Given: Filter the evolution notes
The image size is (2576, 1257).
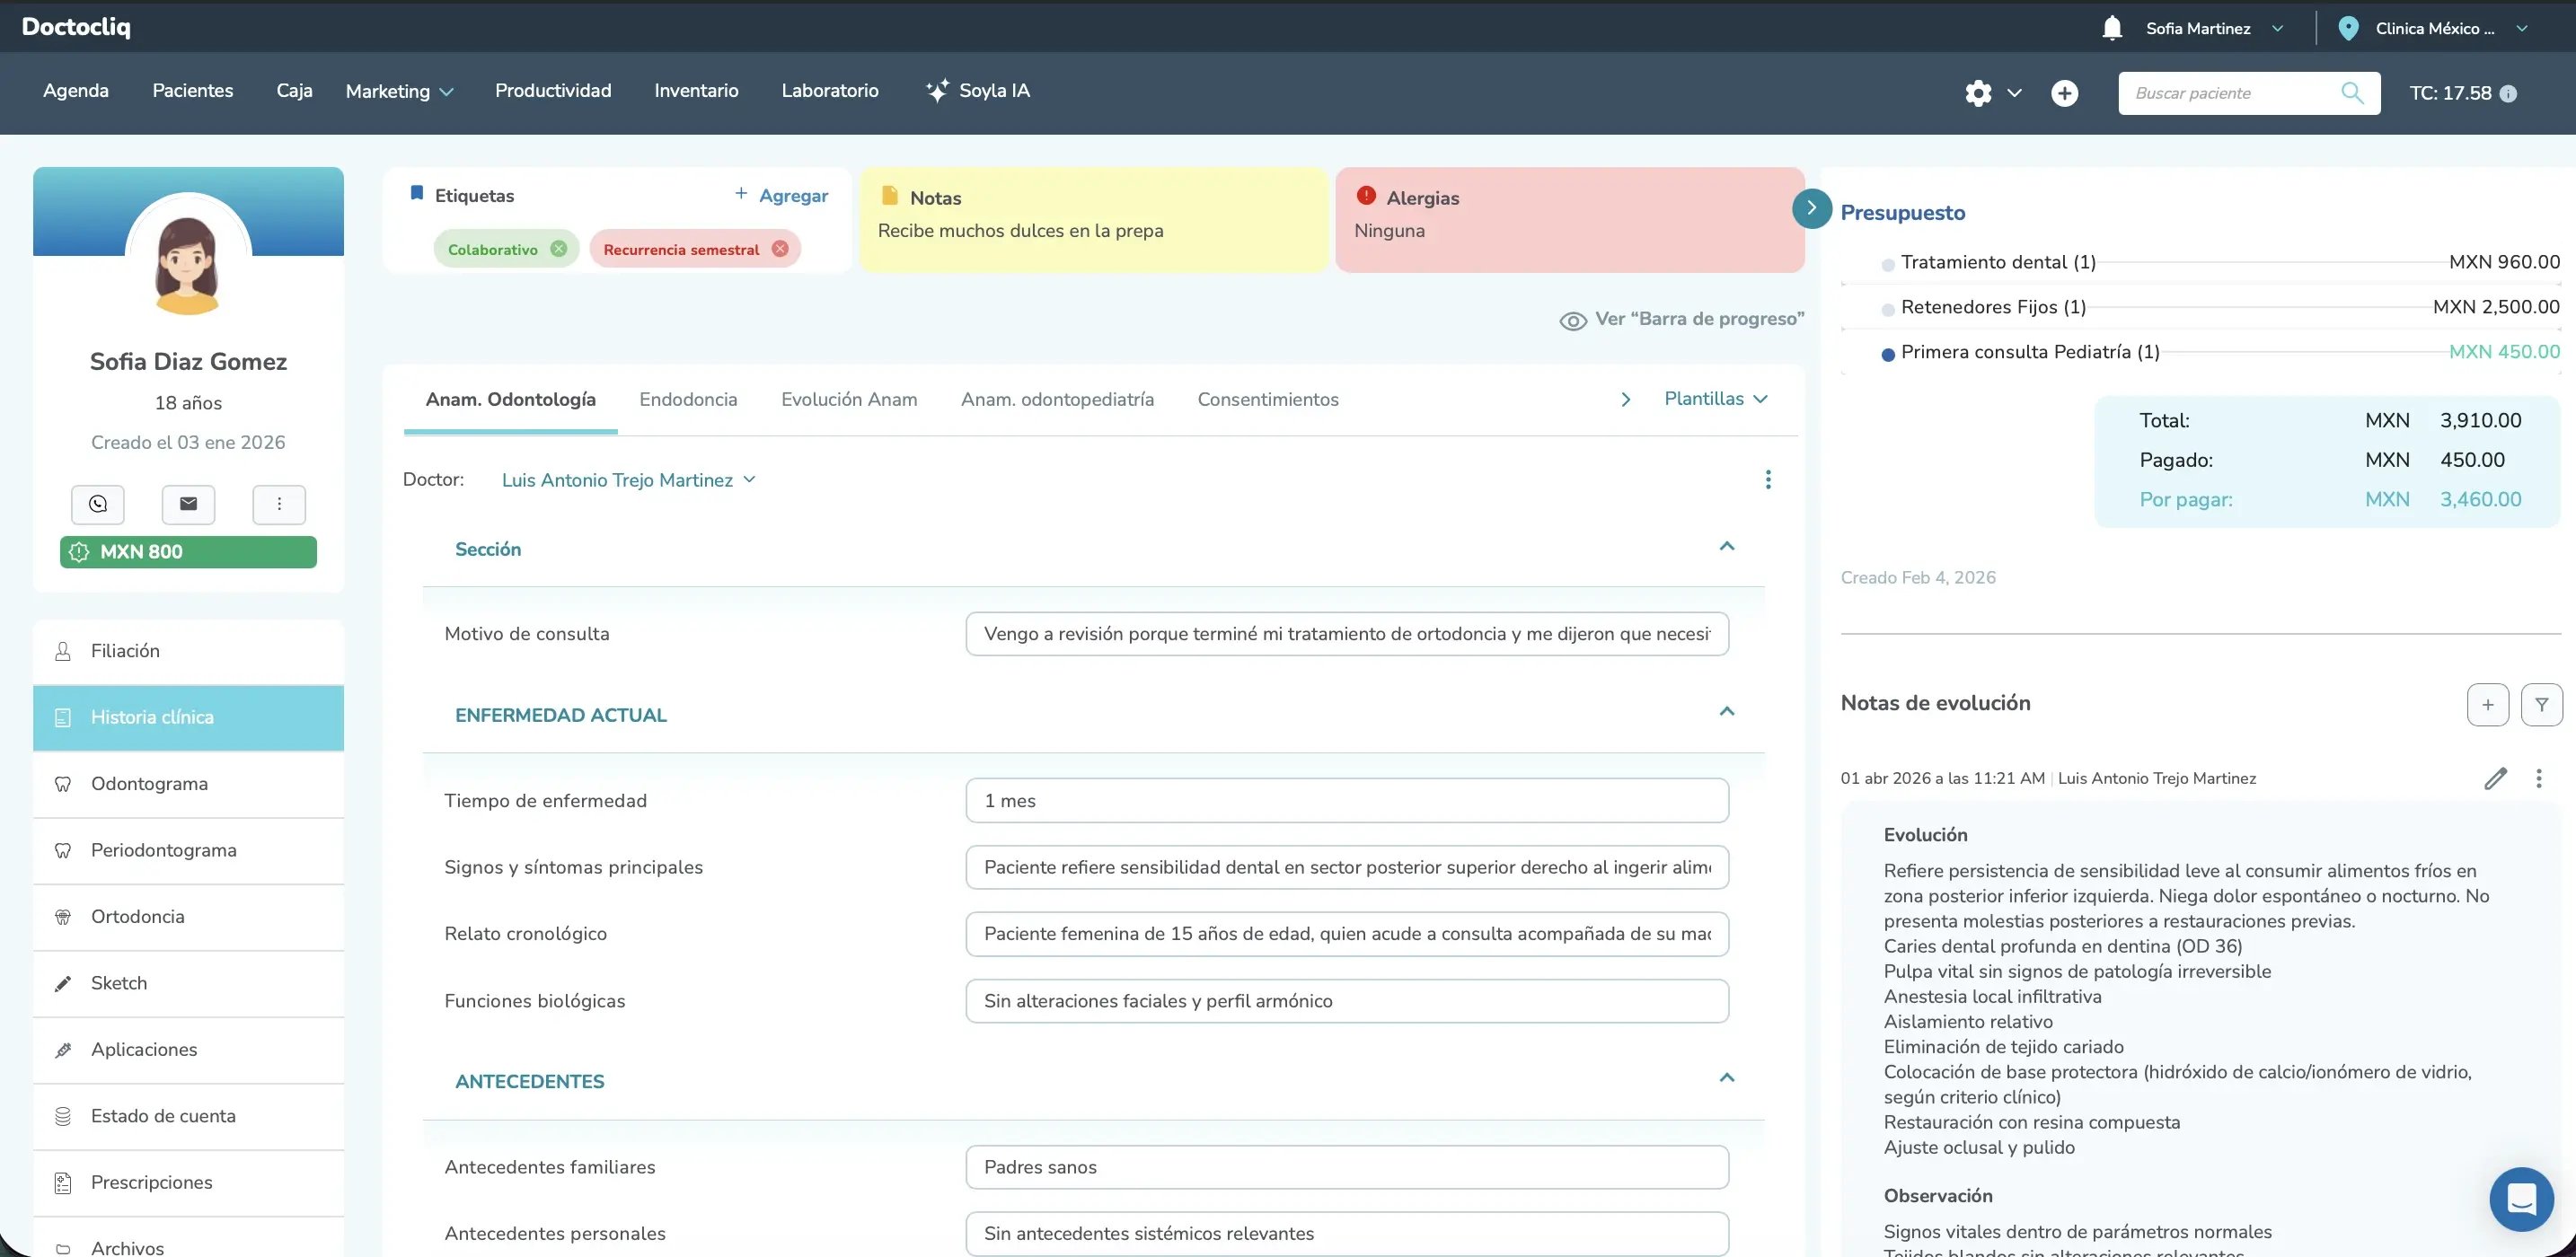Looking at the screenshot, I should click(2541, 704).
